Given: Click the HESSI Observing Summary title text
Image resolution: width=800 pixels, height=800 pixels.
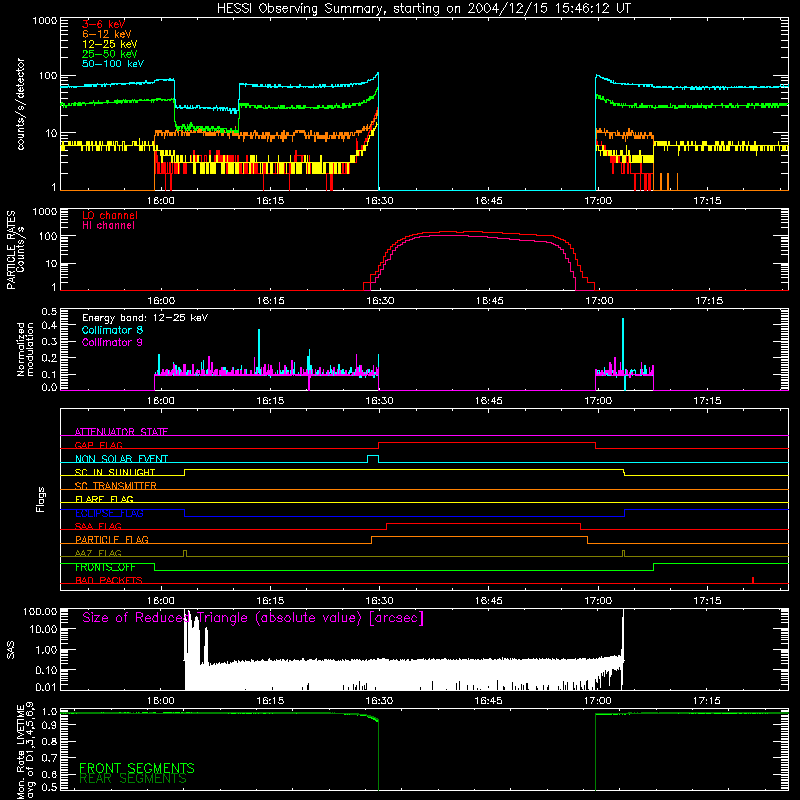Looking at the screenshot, I should (424, 9).
